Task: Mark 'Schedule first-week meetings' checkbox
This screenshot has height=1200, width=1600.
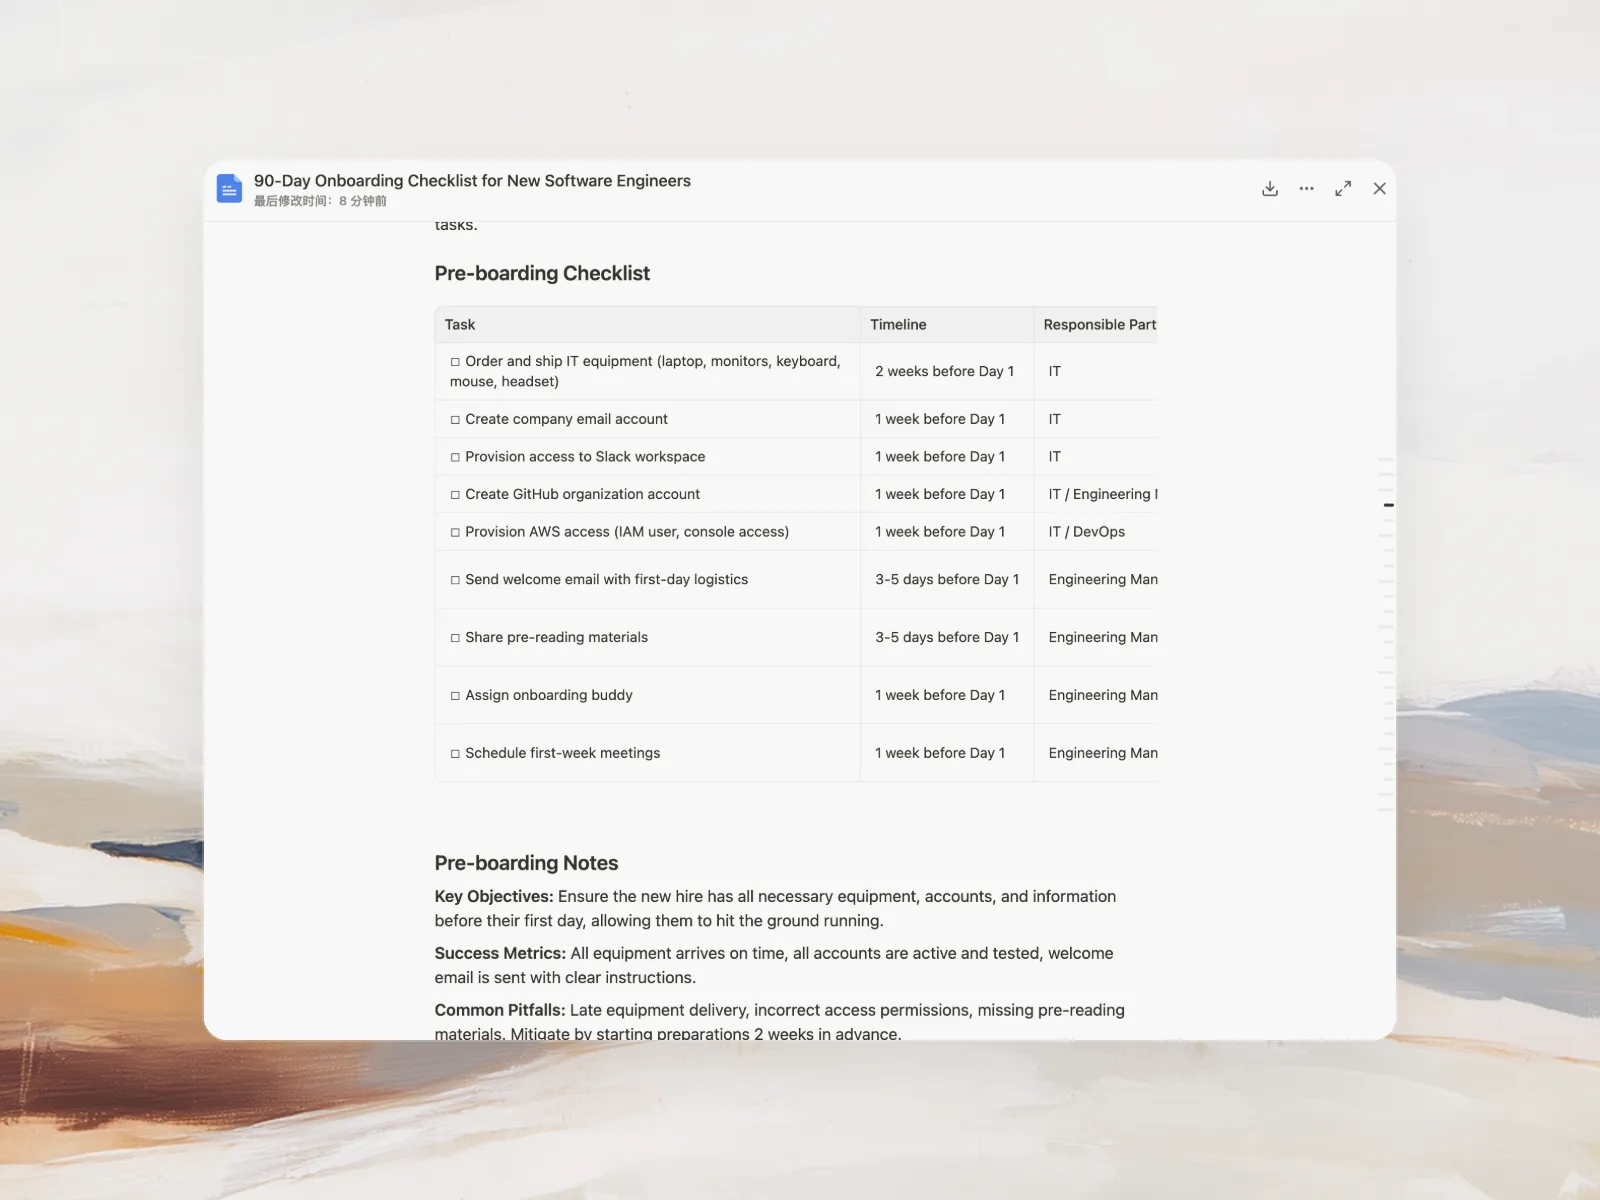Action: (x=455, y=754)
